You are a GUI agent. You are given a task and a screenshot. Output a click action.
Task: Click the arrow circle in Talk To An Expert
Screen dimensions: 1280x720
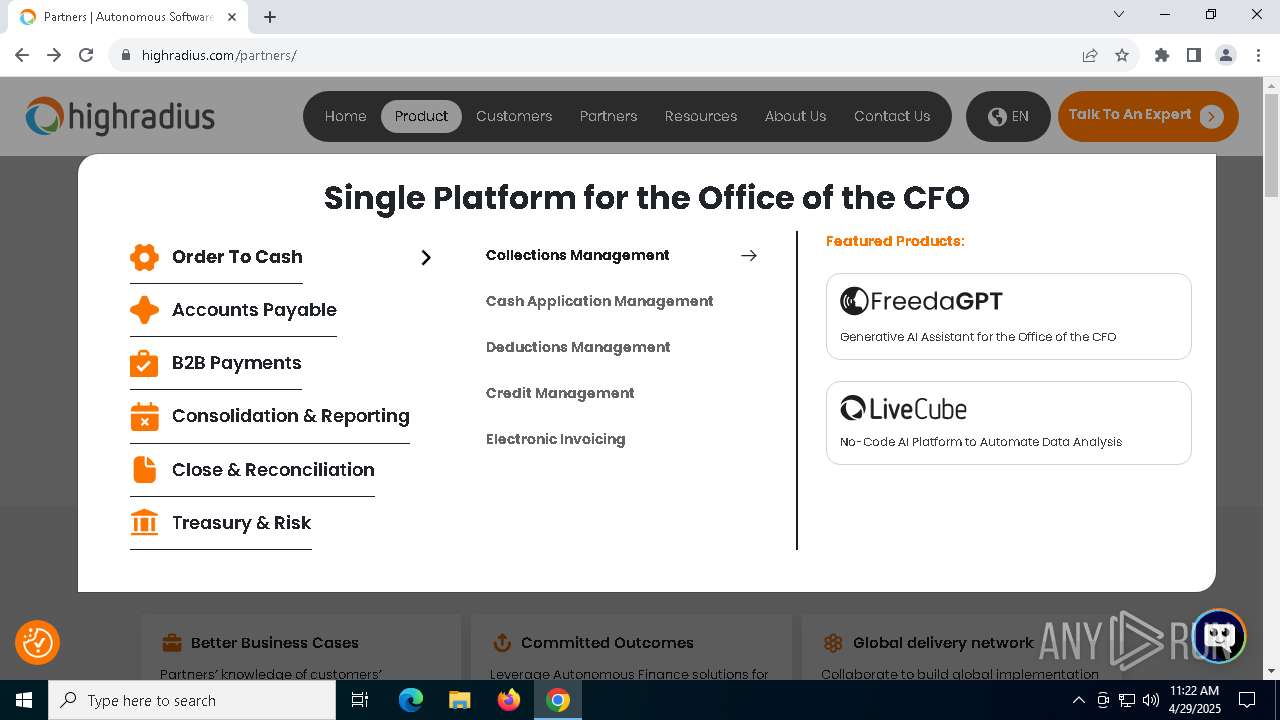[1211, 116]
